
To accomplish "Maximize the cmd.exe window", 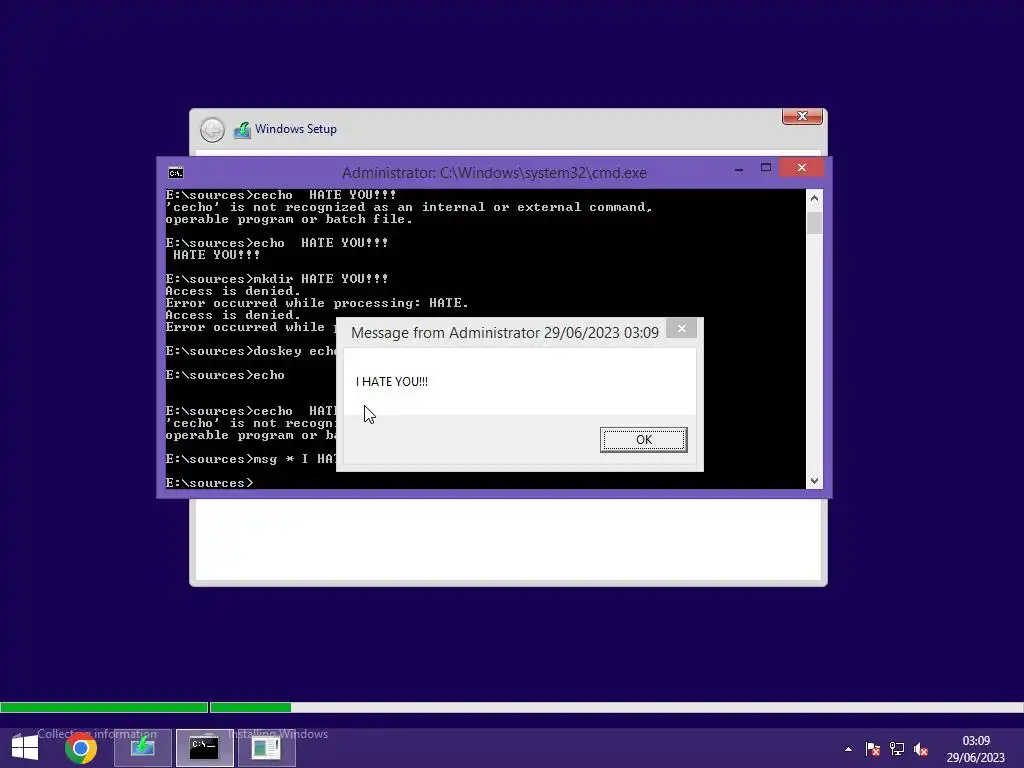I will (x=765, y=168).
